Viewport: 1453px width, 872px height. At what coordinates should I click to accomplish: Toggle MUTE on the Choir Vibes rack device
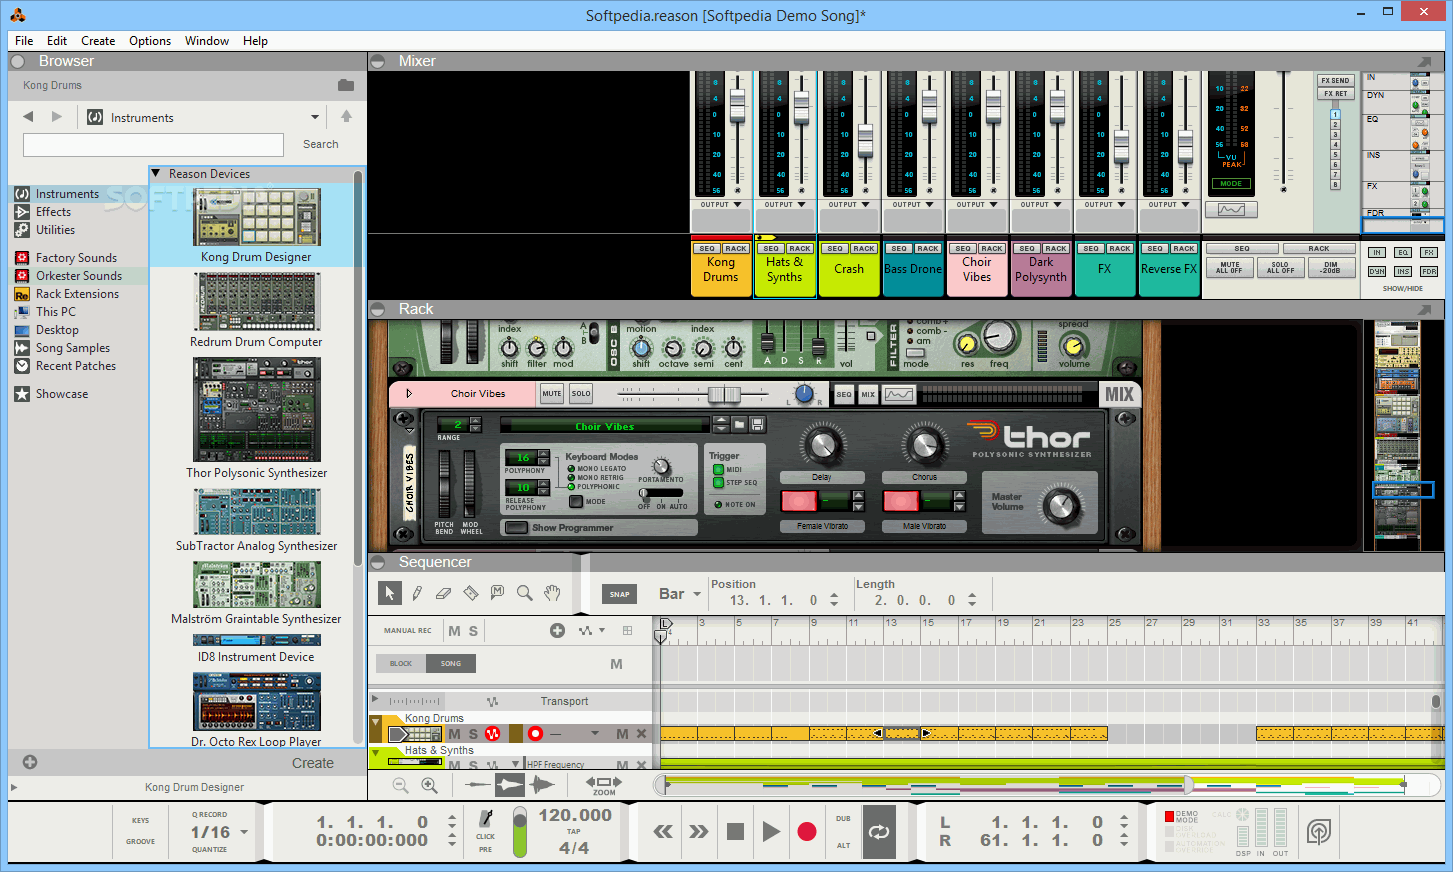pyautogui.click(x=552, y=394)
